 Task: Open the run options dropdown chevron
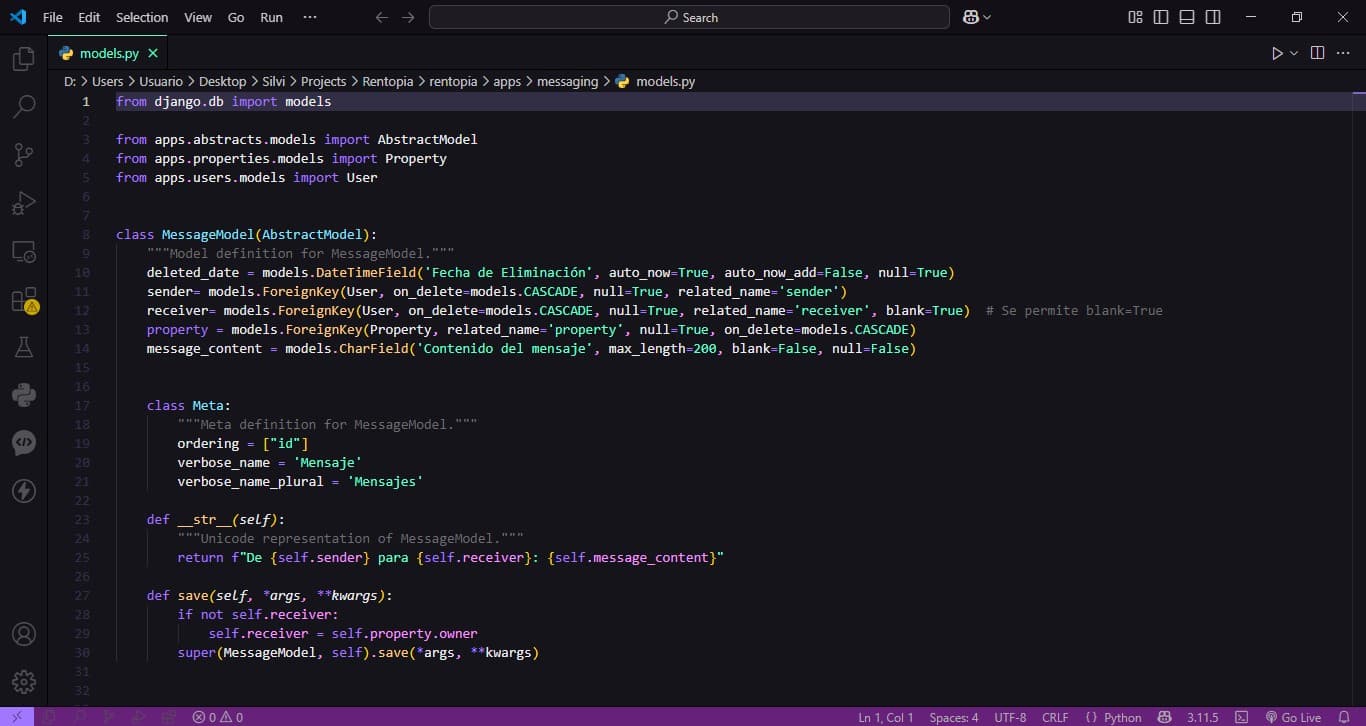pos(1294,53)
